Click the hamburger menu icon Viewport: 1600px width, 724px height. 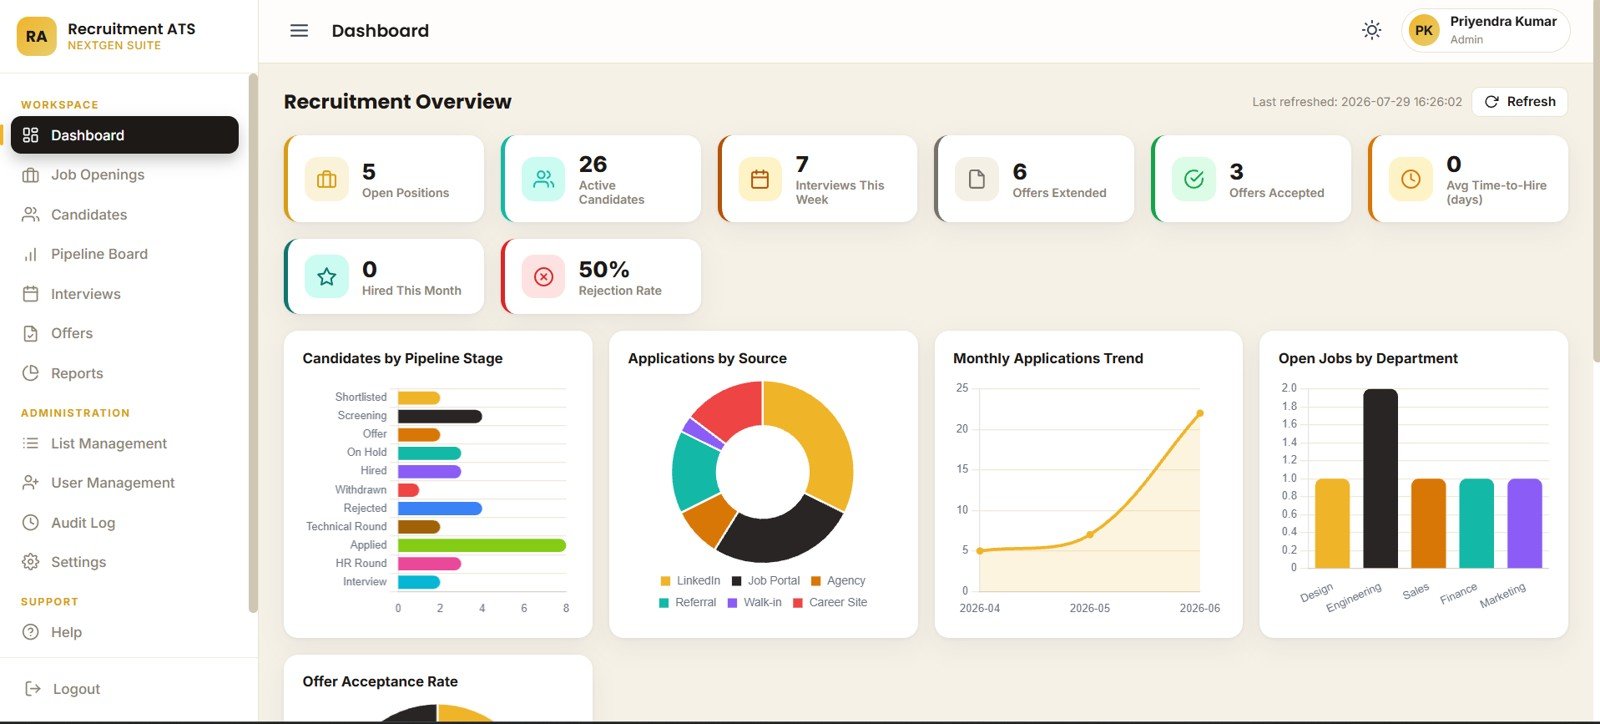coord(299,31)
